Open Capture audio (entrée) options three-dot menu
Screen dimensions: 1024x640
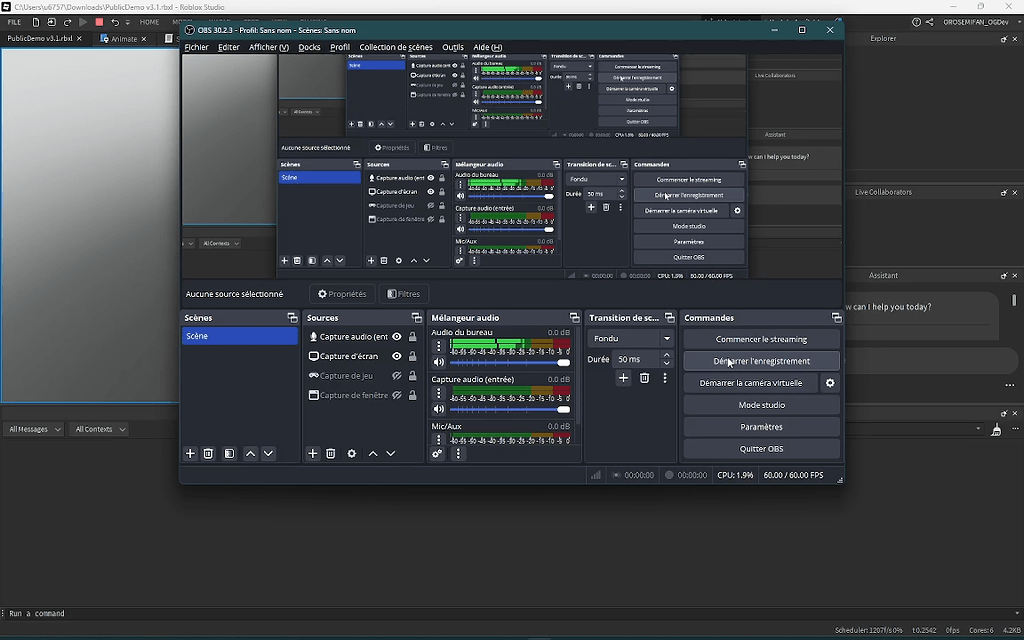click(x=439, y=393)
